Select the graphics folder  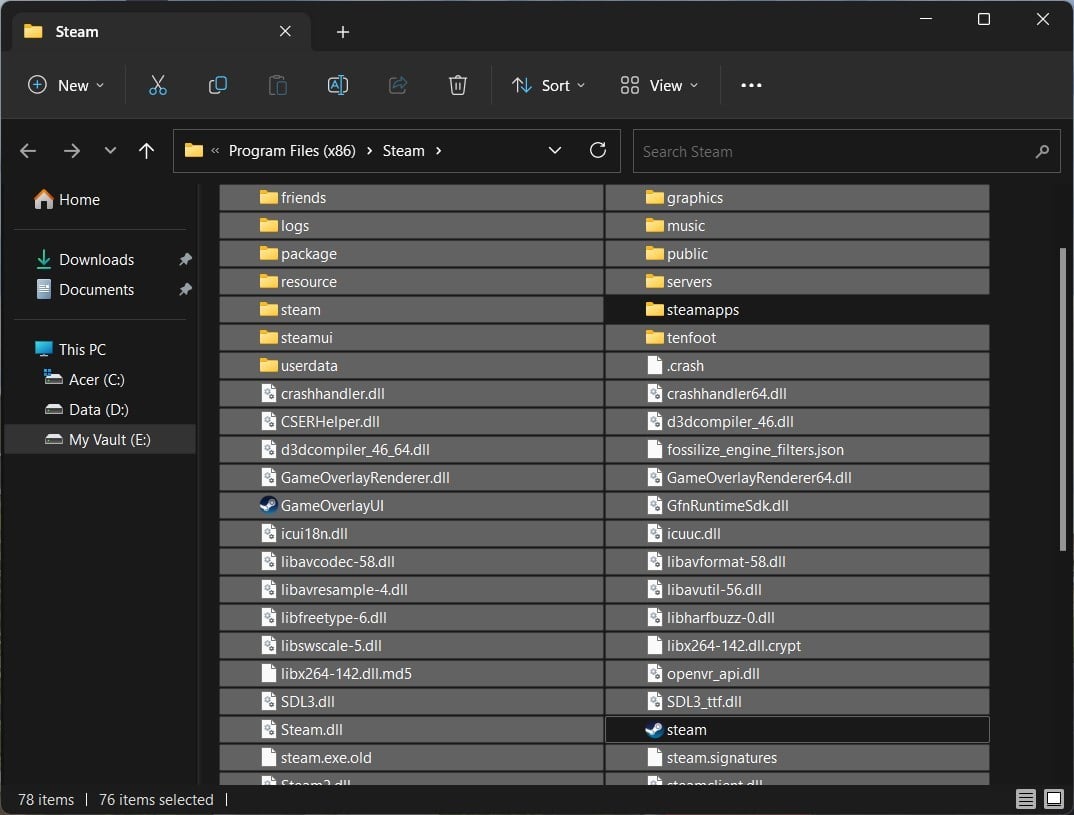tap(797, 197)
